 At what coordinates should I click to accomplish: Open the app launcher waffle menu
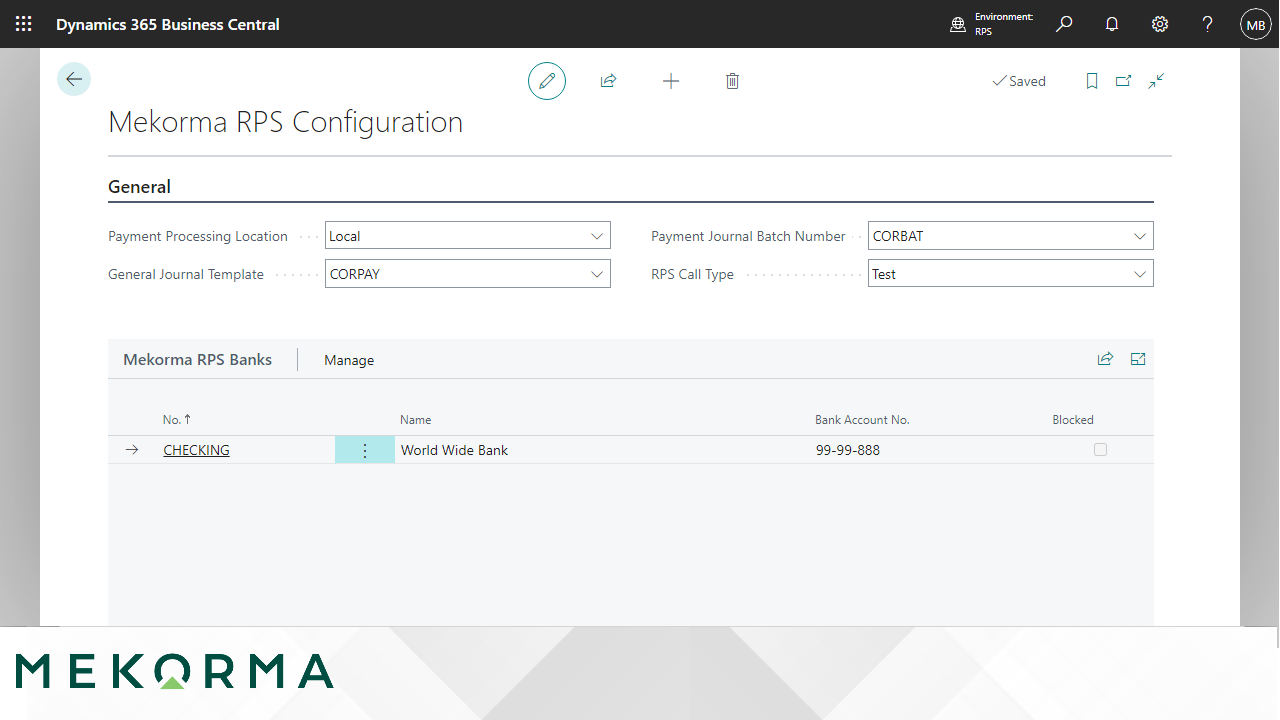23,24
